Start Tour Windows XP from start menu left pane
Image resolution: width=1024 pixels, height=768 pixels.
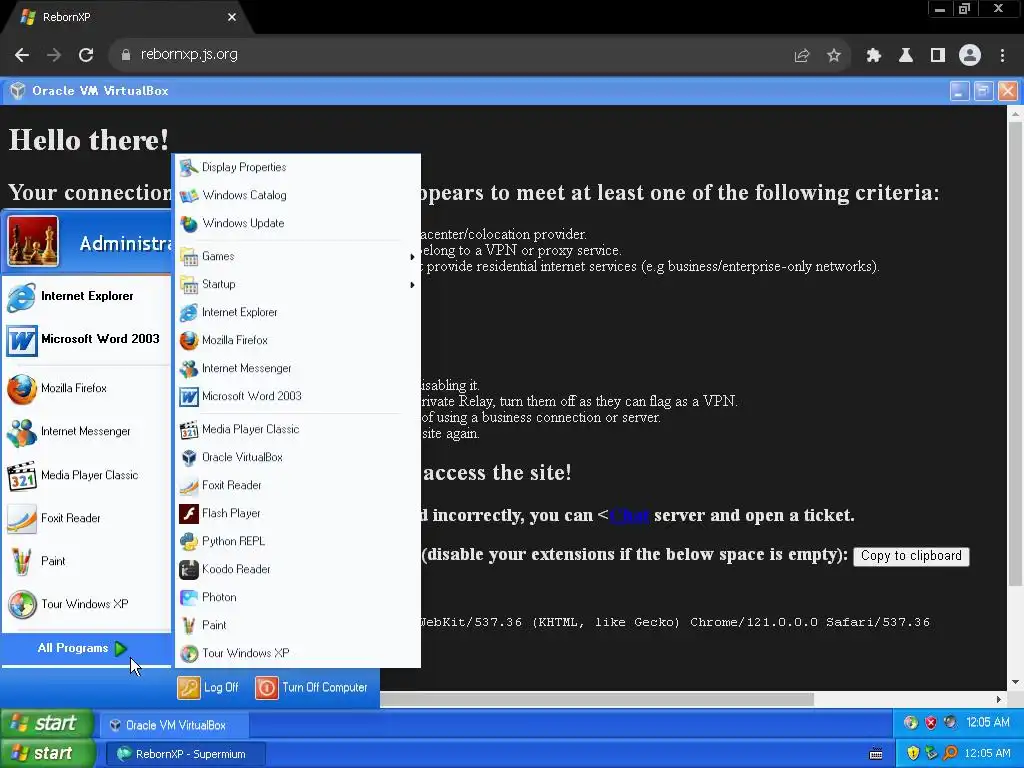tap(86, 605)
